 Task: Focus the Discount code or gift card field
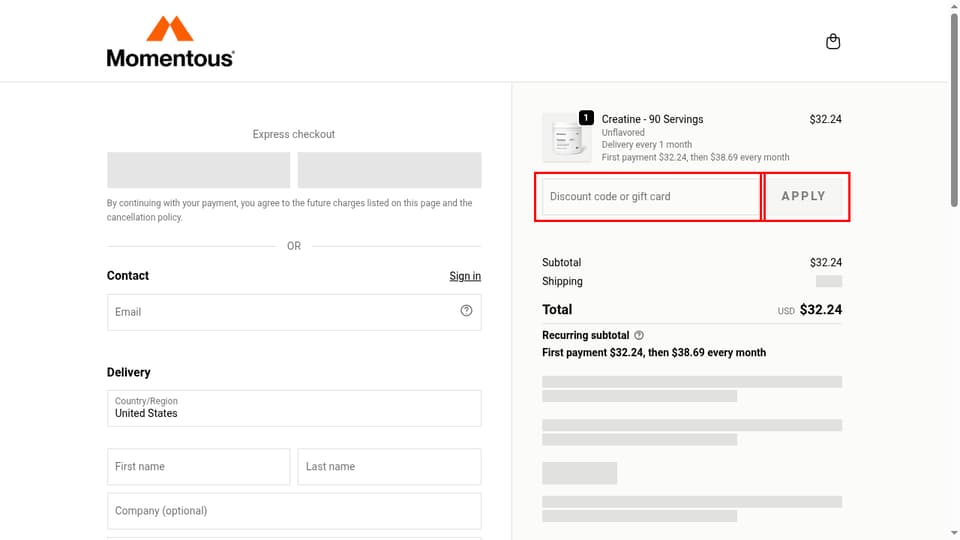[x=650, y=197]
